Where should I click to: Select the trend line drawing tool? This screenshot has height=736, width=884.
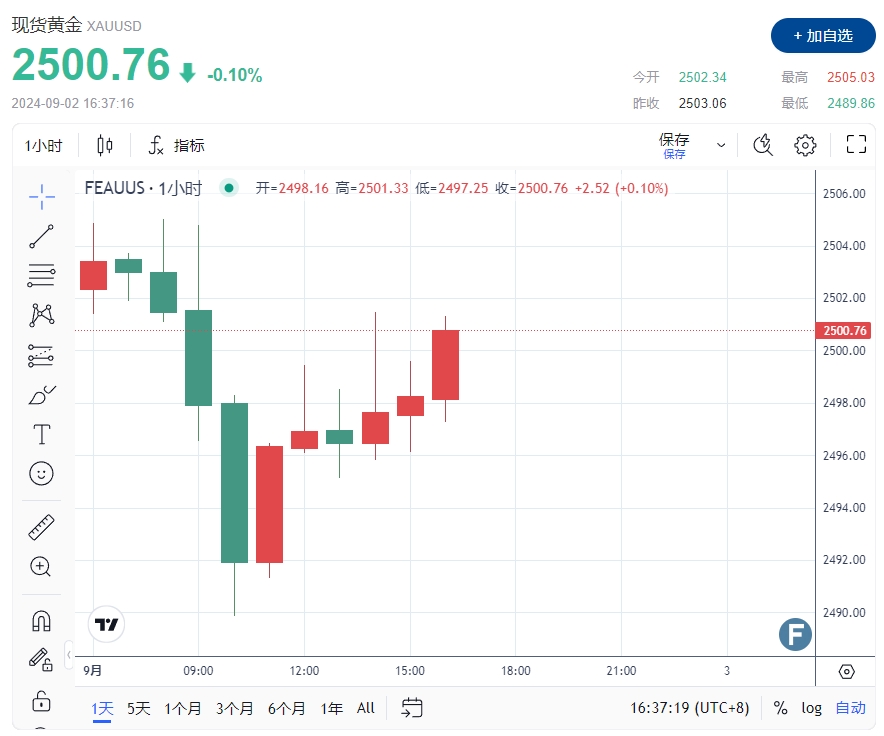click(41, 235)
